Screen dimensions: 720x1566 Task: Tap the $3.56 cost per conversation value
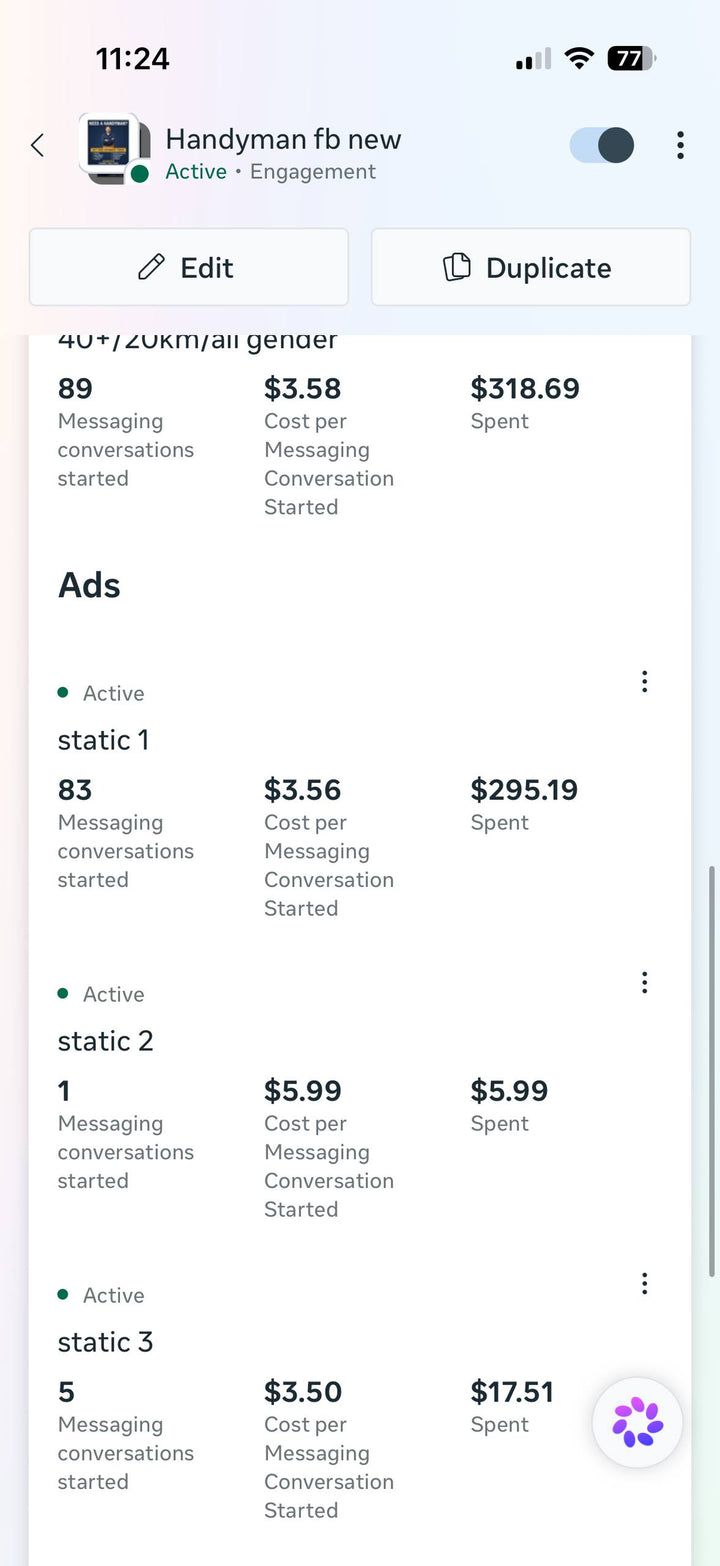click(303, 790)
